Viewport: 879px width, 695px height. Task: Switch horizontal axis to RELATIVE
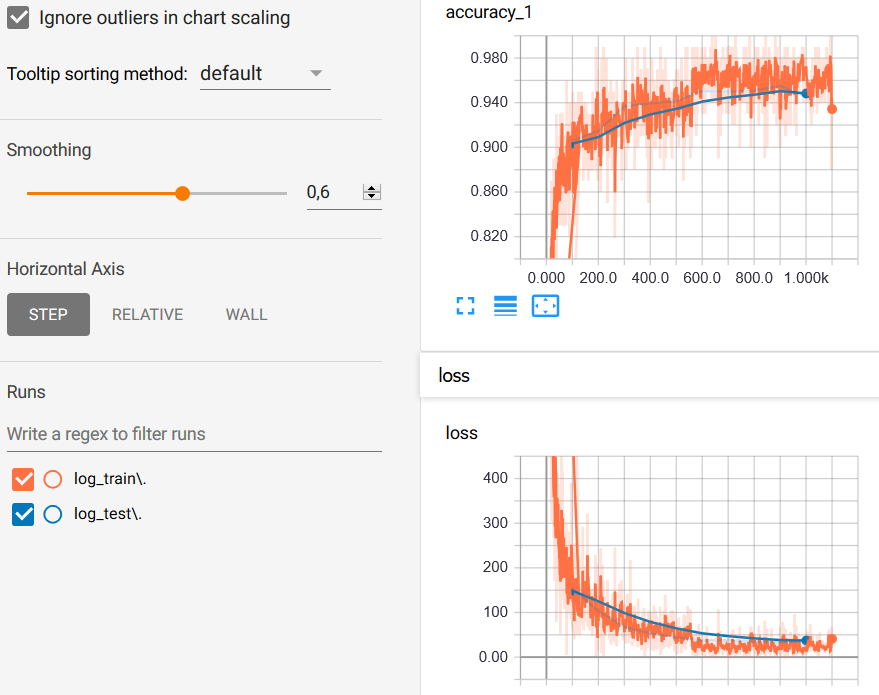(147, 314)
